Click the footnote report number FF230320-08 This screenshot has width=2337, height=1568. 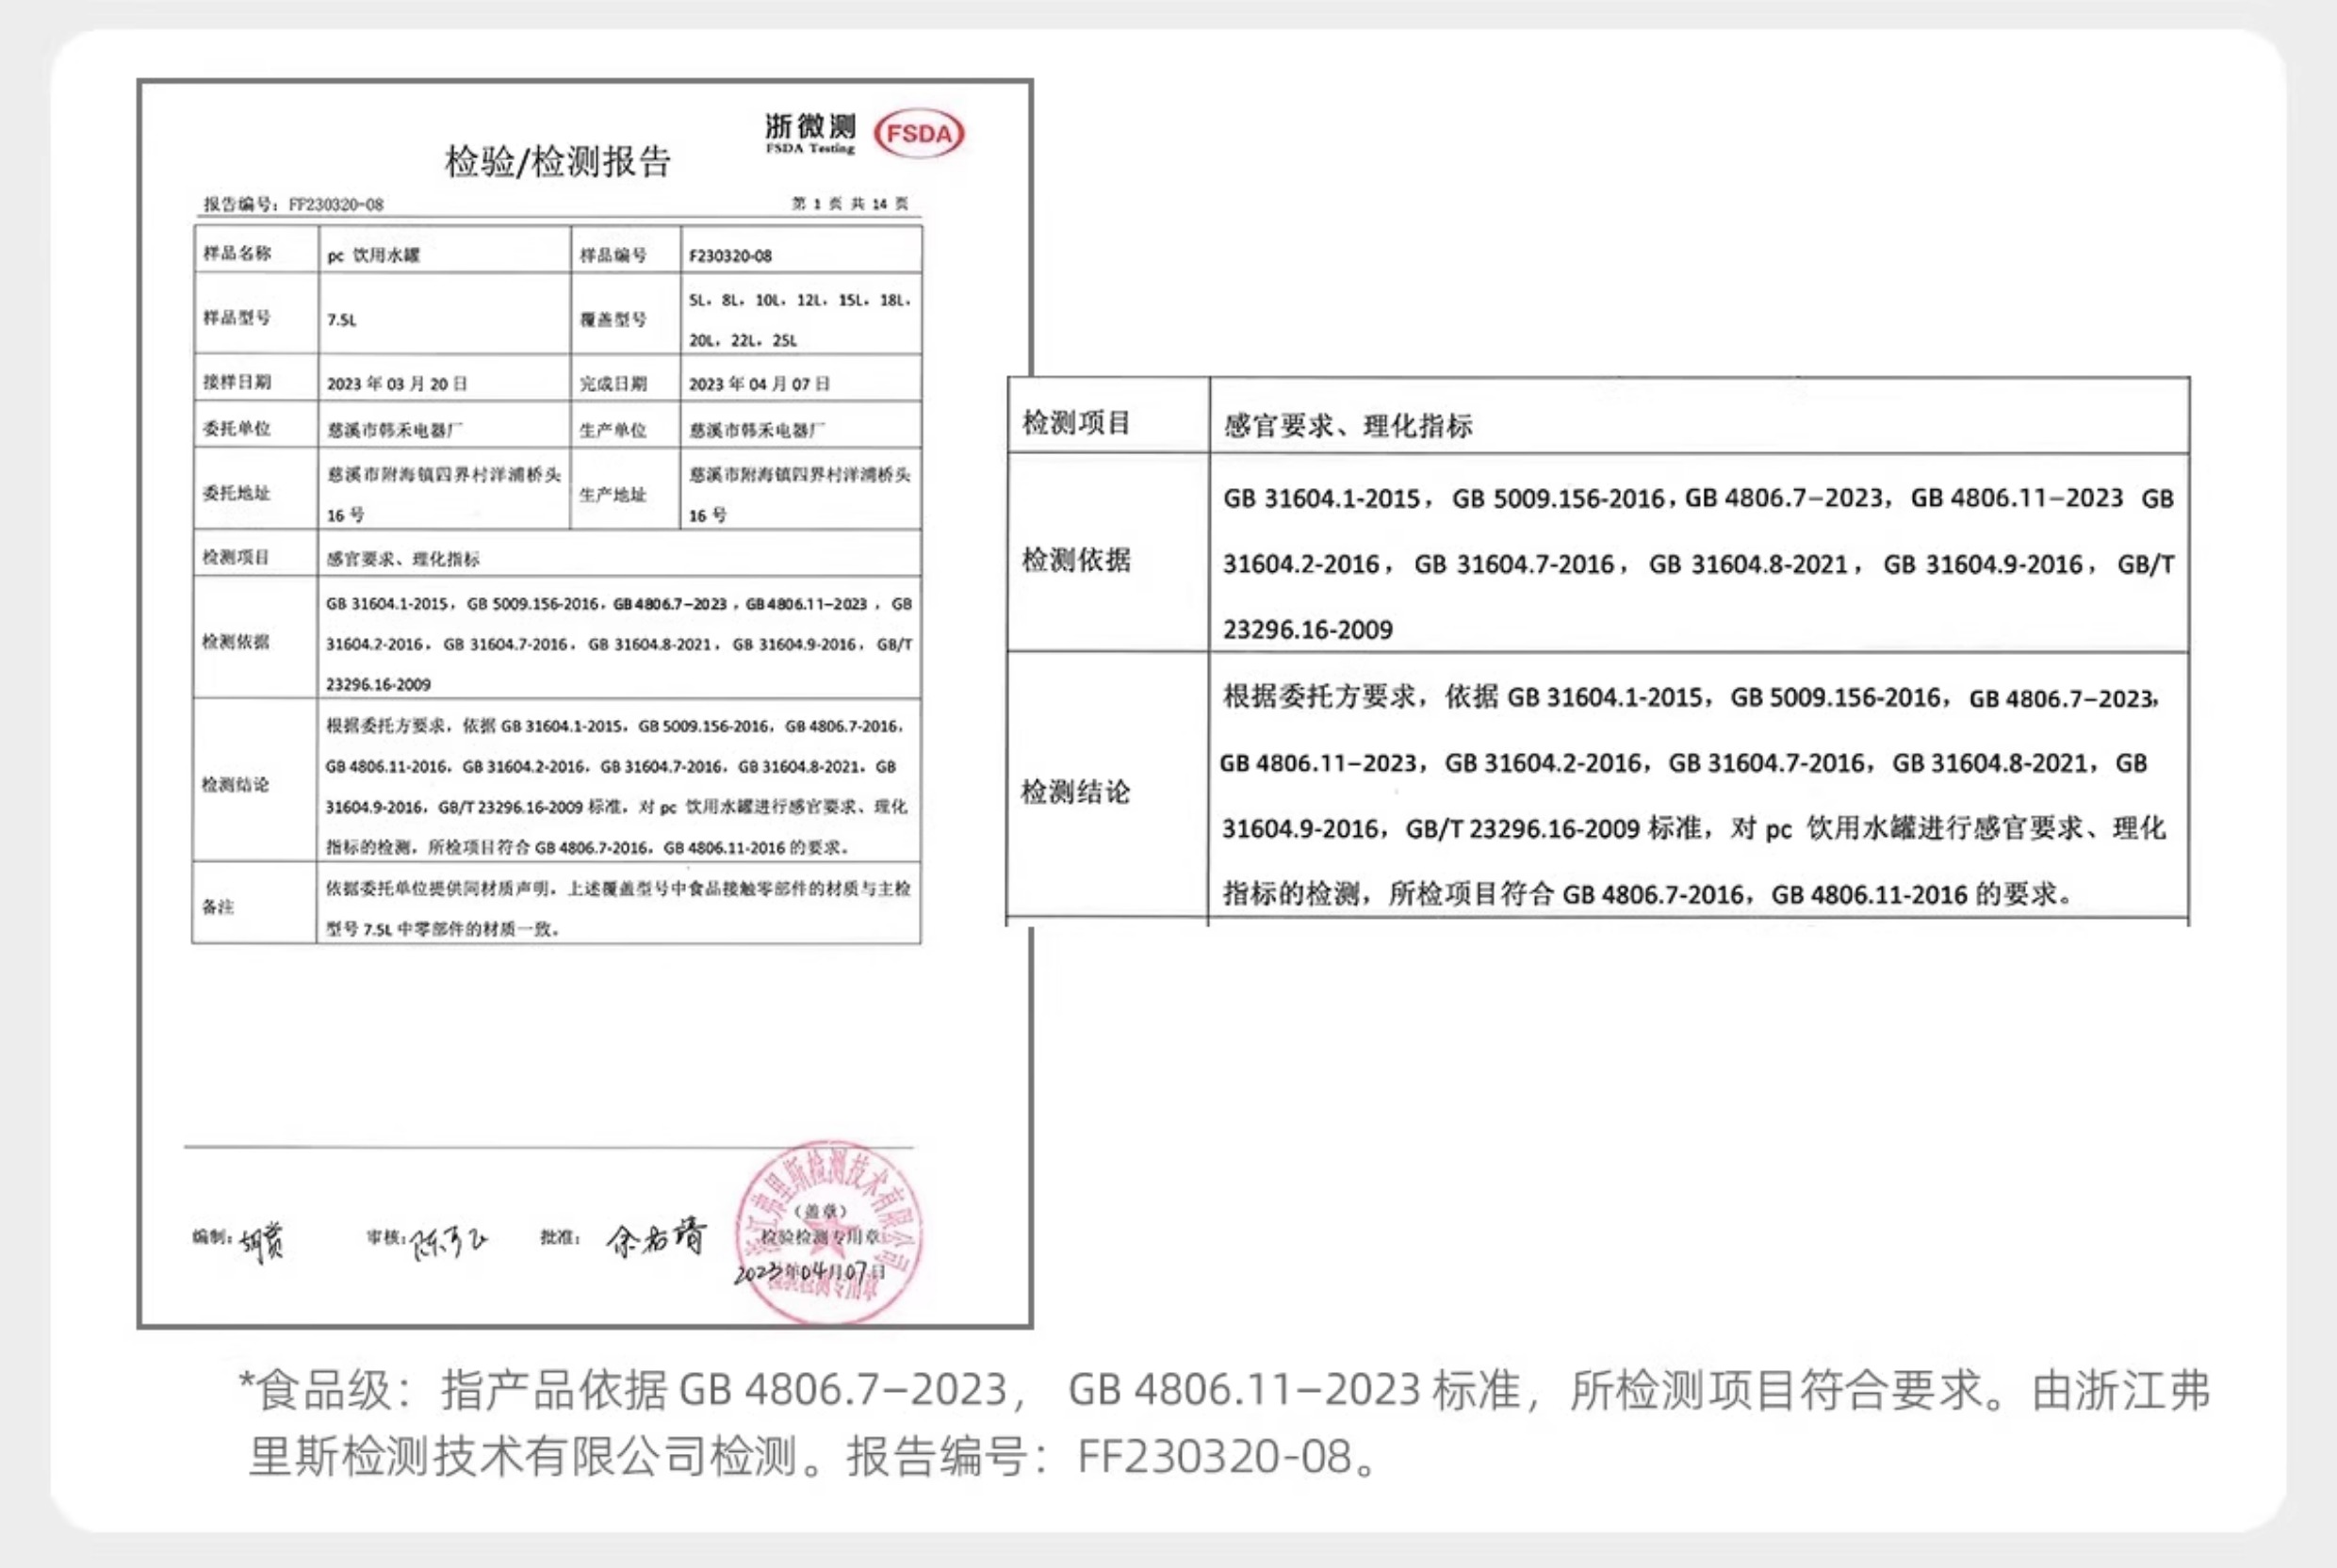tap(1214, 1457)
